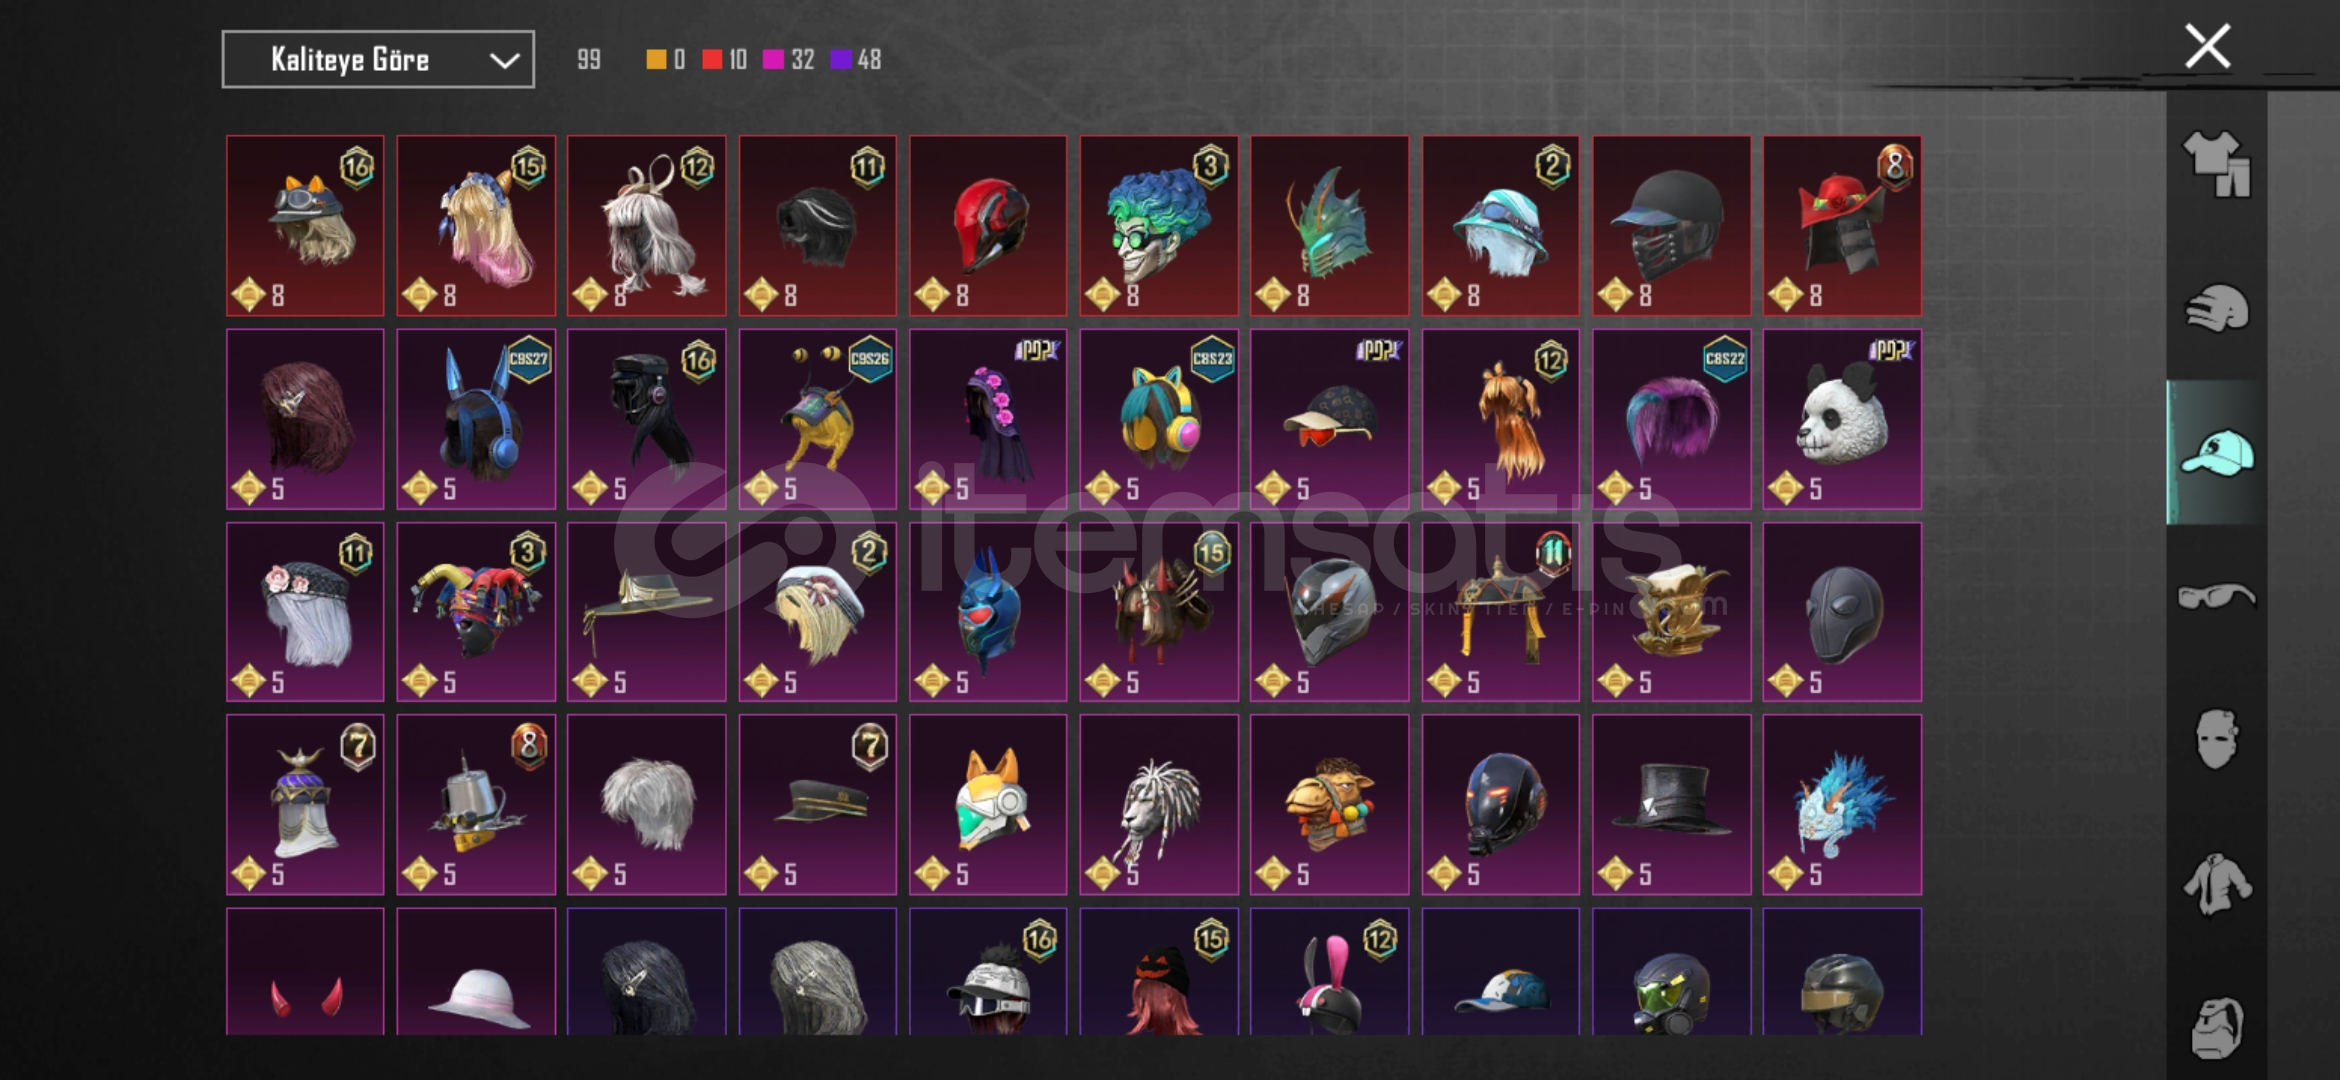Pick the jester hat with level 3 badge
Screen dimensions: 2340x1080
coord(476,612)
